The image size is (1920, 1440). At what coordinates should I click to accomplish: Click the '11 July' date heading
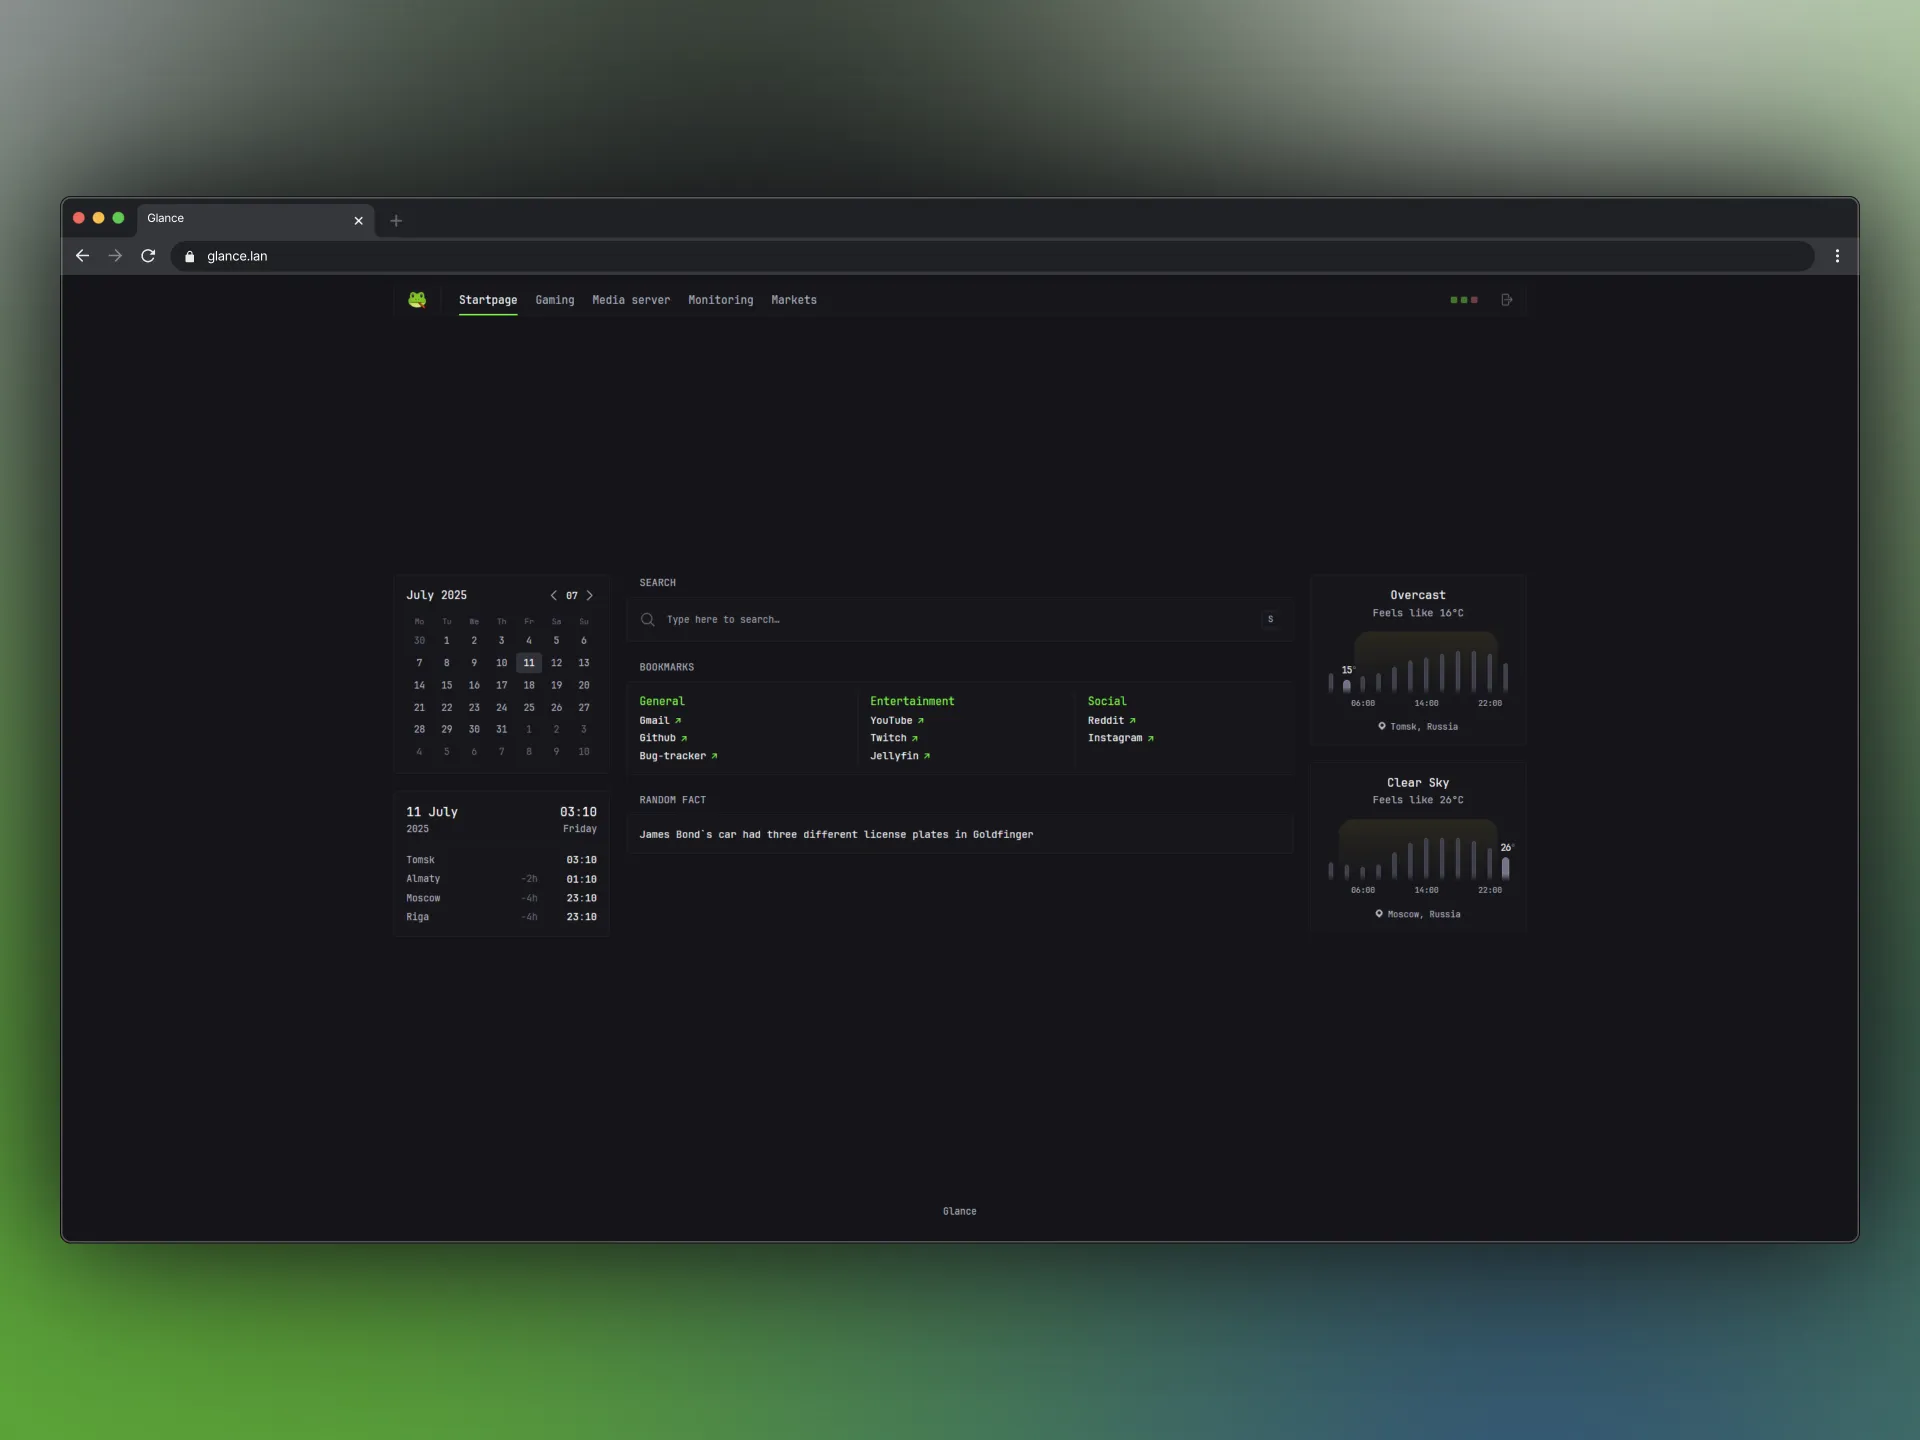click(x=432, y=812)
